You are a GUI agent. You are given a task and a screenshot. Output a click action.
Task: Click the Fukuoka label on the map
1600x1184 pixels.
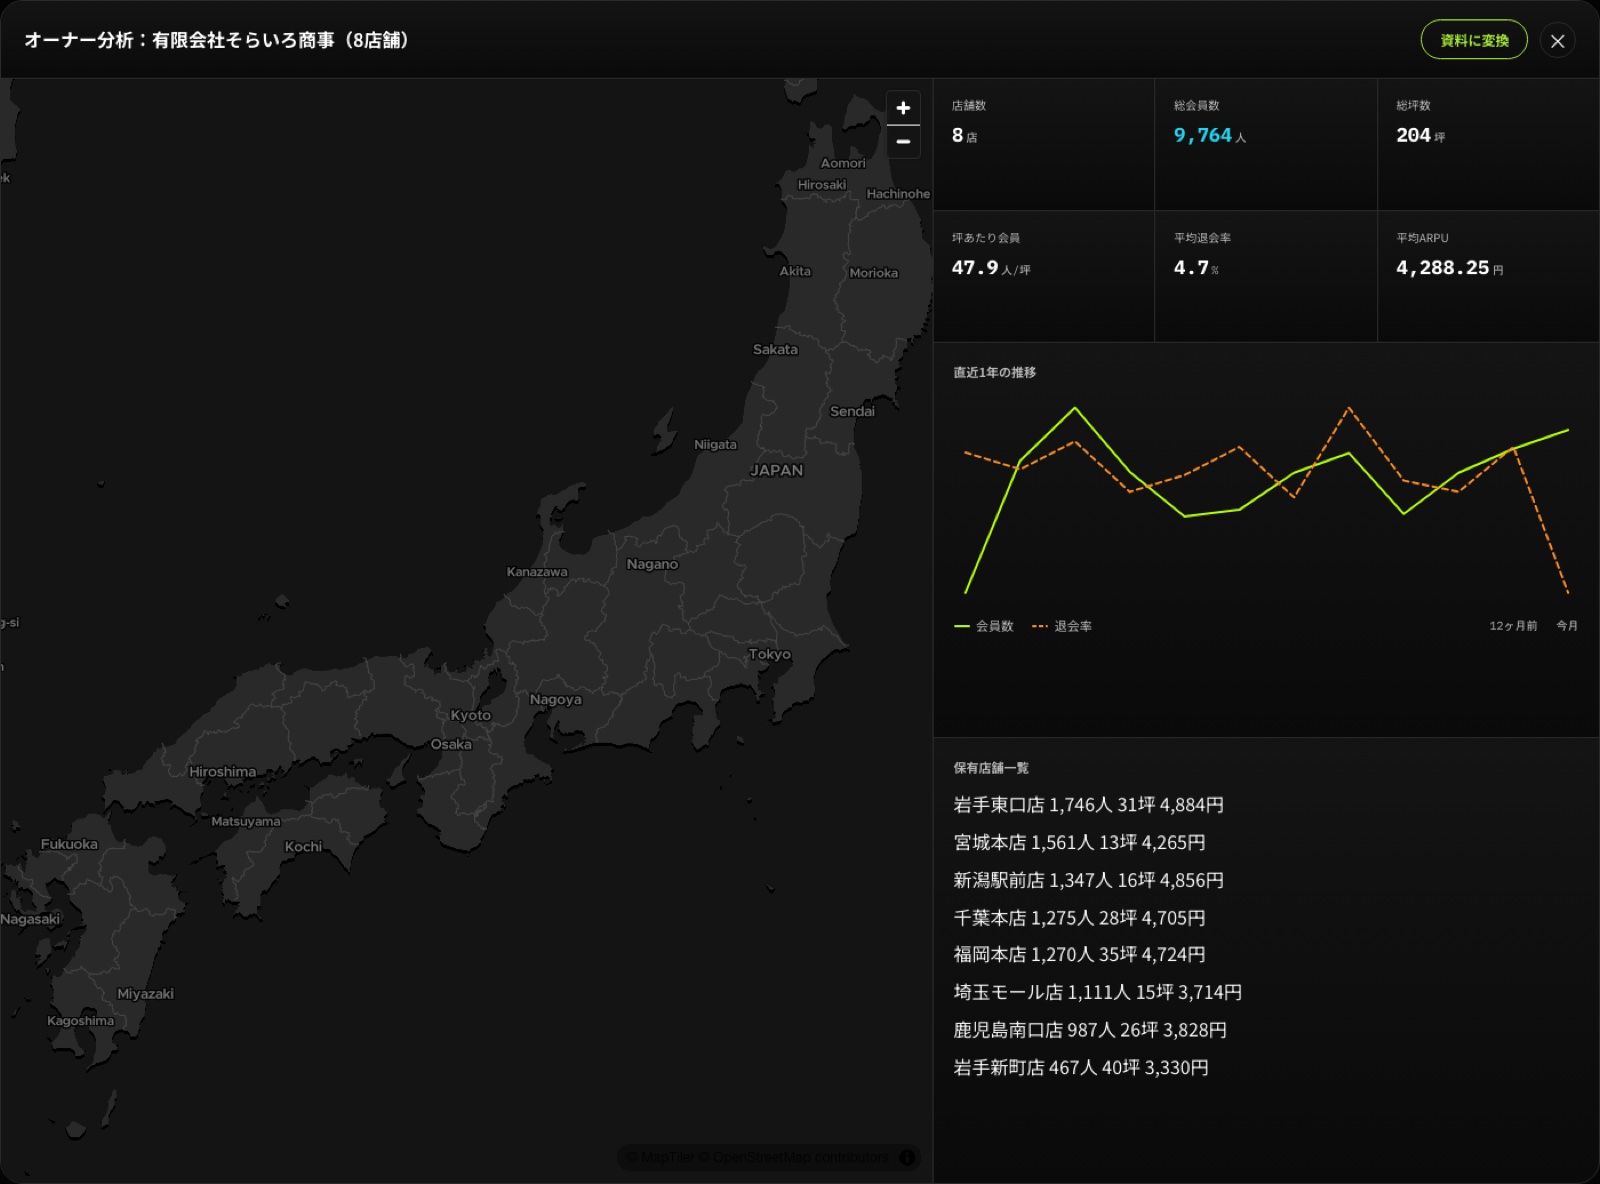point(69,844)
